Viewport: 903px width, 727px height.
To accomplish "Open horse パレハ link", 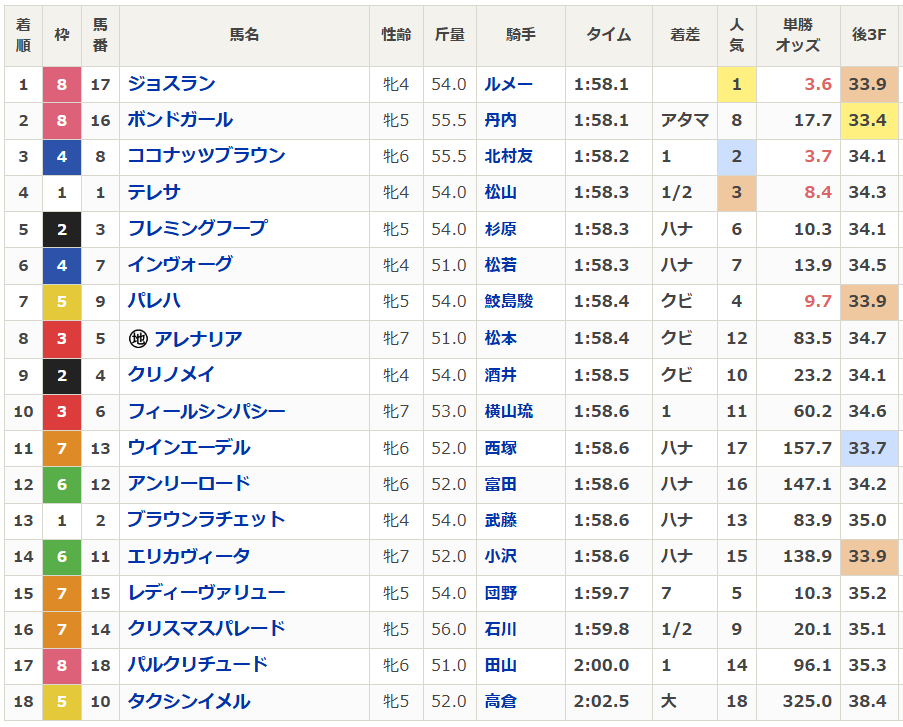I will point(154,301).
